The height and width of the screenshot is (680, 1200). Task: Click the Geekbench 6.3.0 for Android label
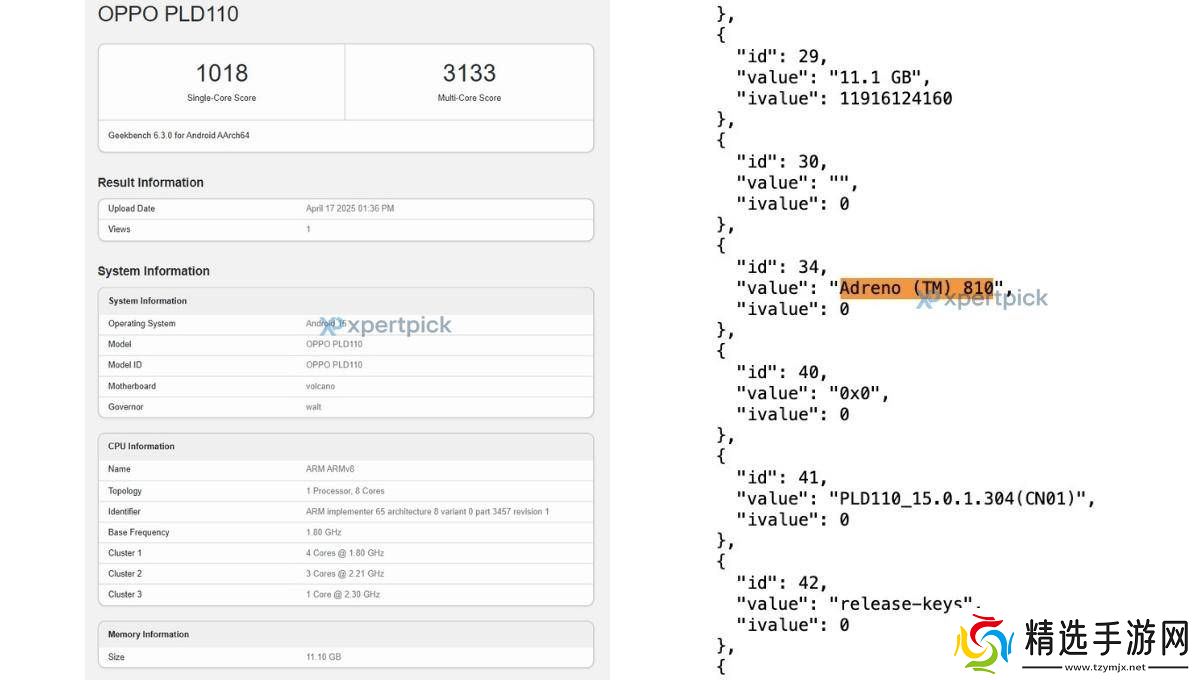click(x=179, y=135)
